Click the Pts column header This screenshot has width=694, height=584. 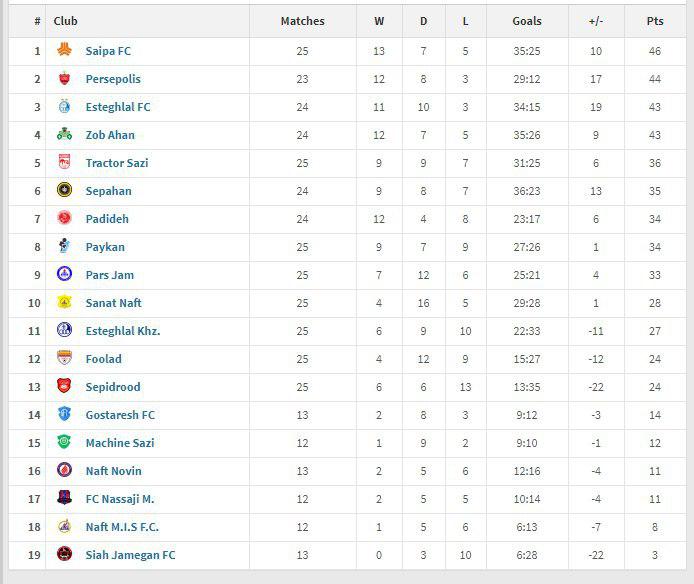pyautogui.click(x=655, y=21)
